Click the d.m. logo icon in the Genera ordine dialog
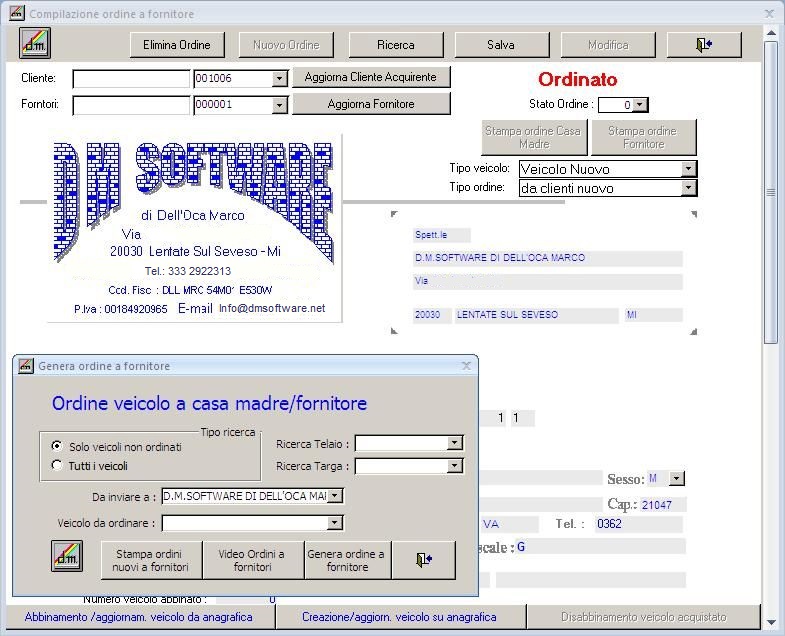Screen dimensions: 785x636 [67, 556]
